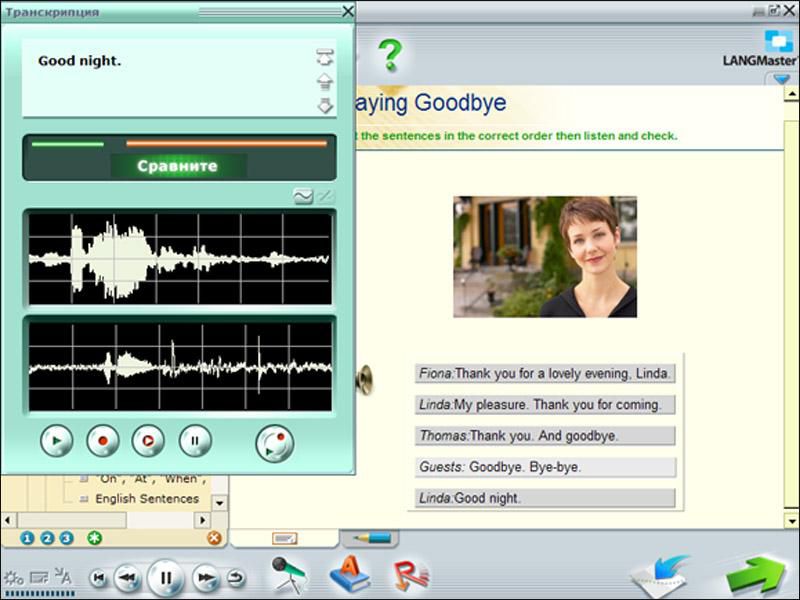The width and height of the screenshot is (800, 600).
Task: Open the dictionary book with letter A
Action: [x=345, y=576]
